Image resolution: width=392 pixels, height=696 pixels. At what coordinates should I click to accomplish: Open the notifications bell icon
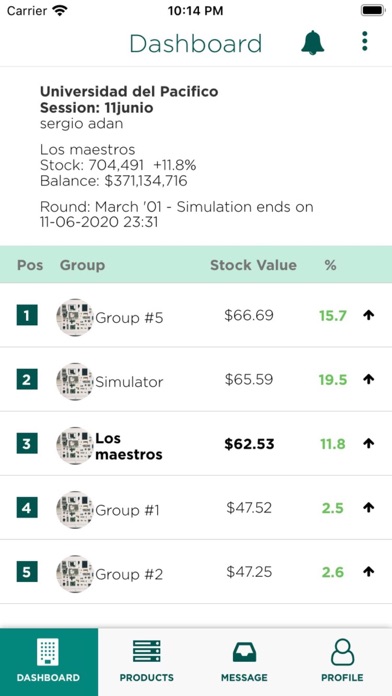click(313, 43)
